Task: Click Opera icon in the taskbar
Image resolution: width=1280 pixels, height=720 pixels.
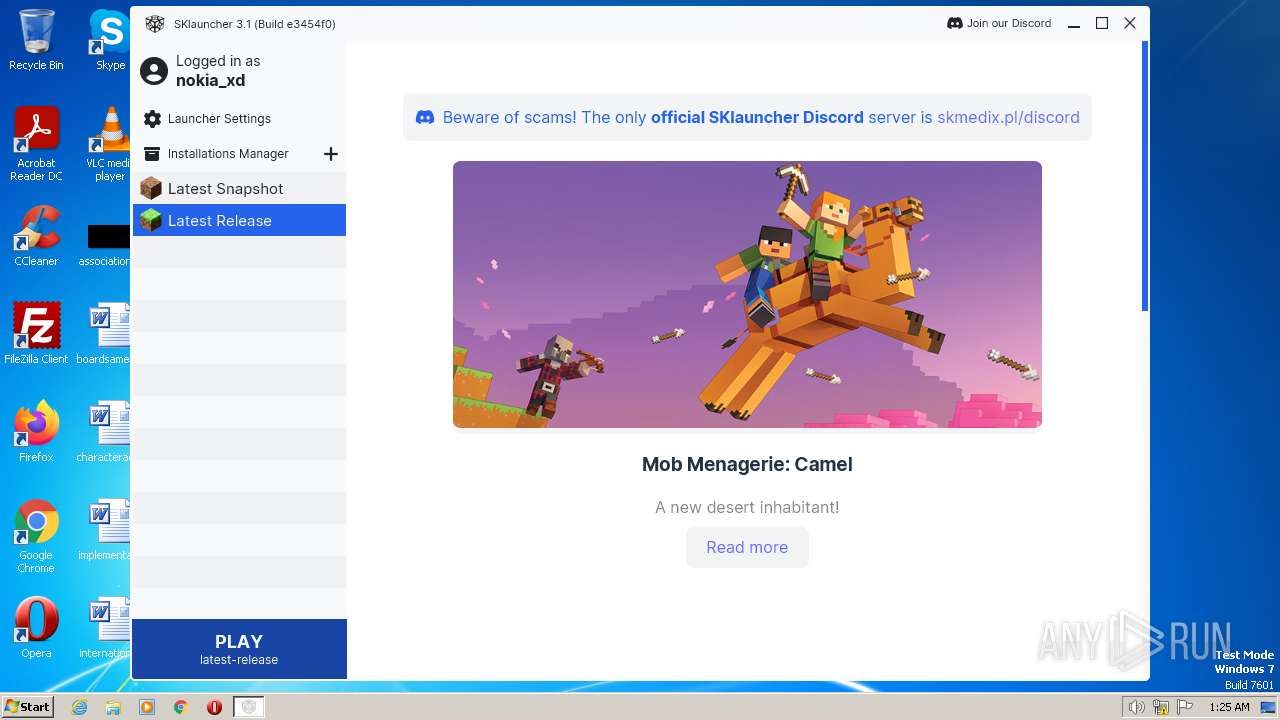Action: pos(214,707)
